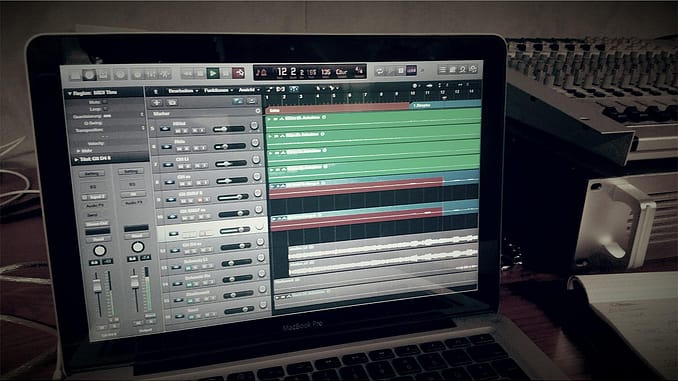The width and height of the screenshot is (678, 381).
Task: Toggle the Cycle mode icon in control bar
Action: pos(379,71)
